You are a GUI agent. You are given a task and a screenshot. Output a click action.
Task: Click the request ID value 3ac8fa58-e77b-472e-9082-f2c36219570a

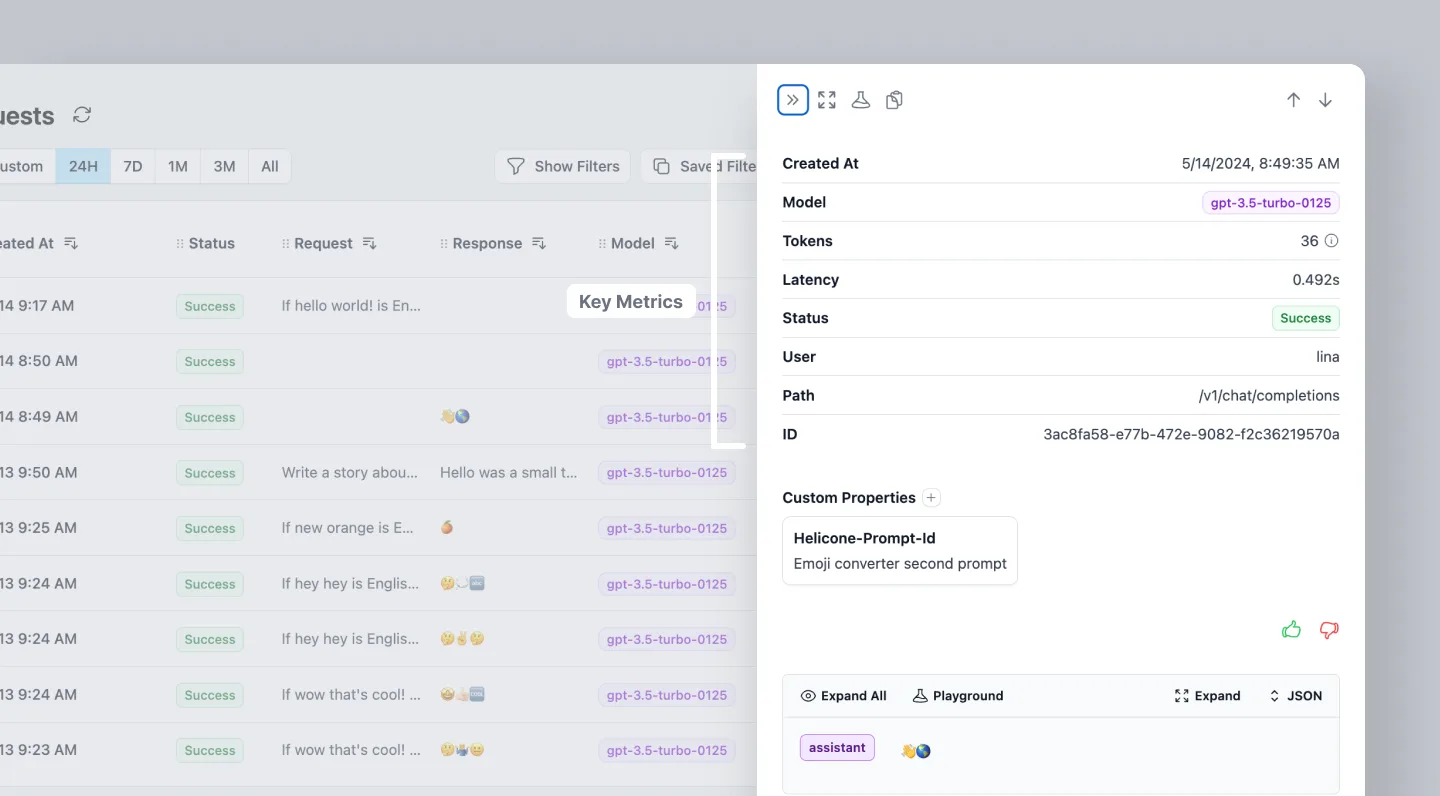coord(1191,434)
